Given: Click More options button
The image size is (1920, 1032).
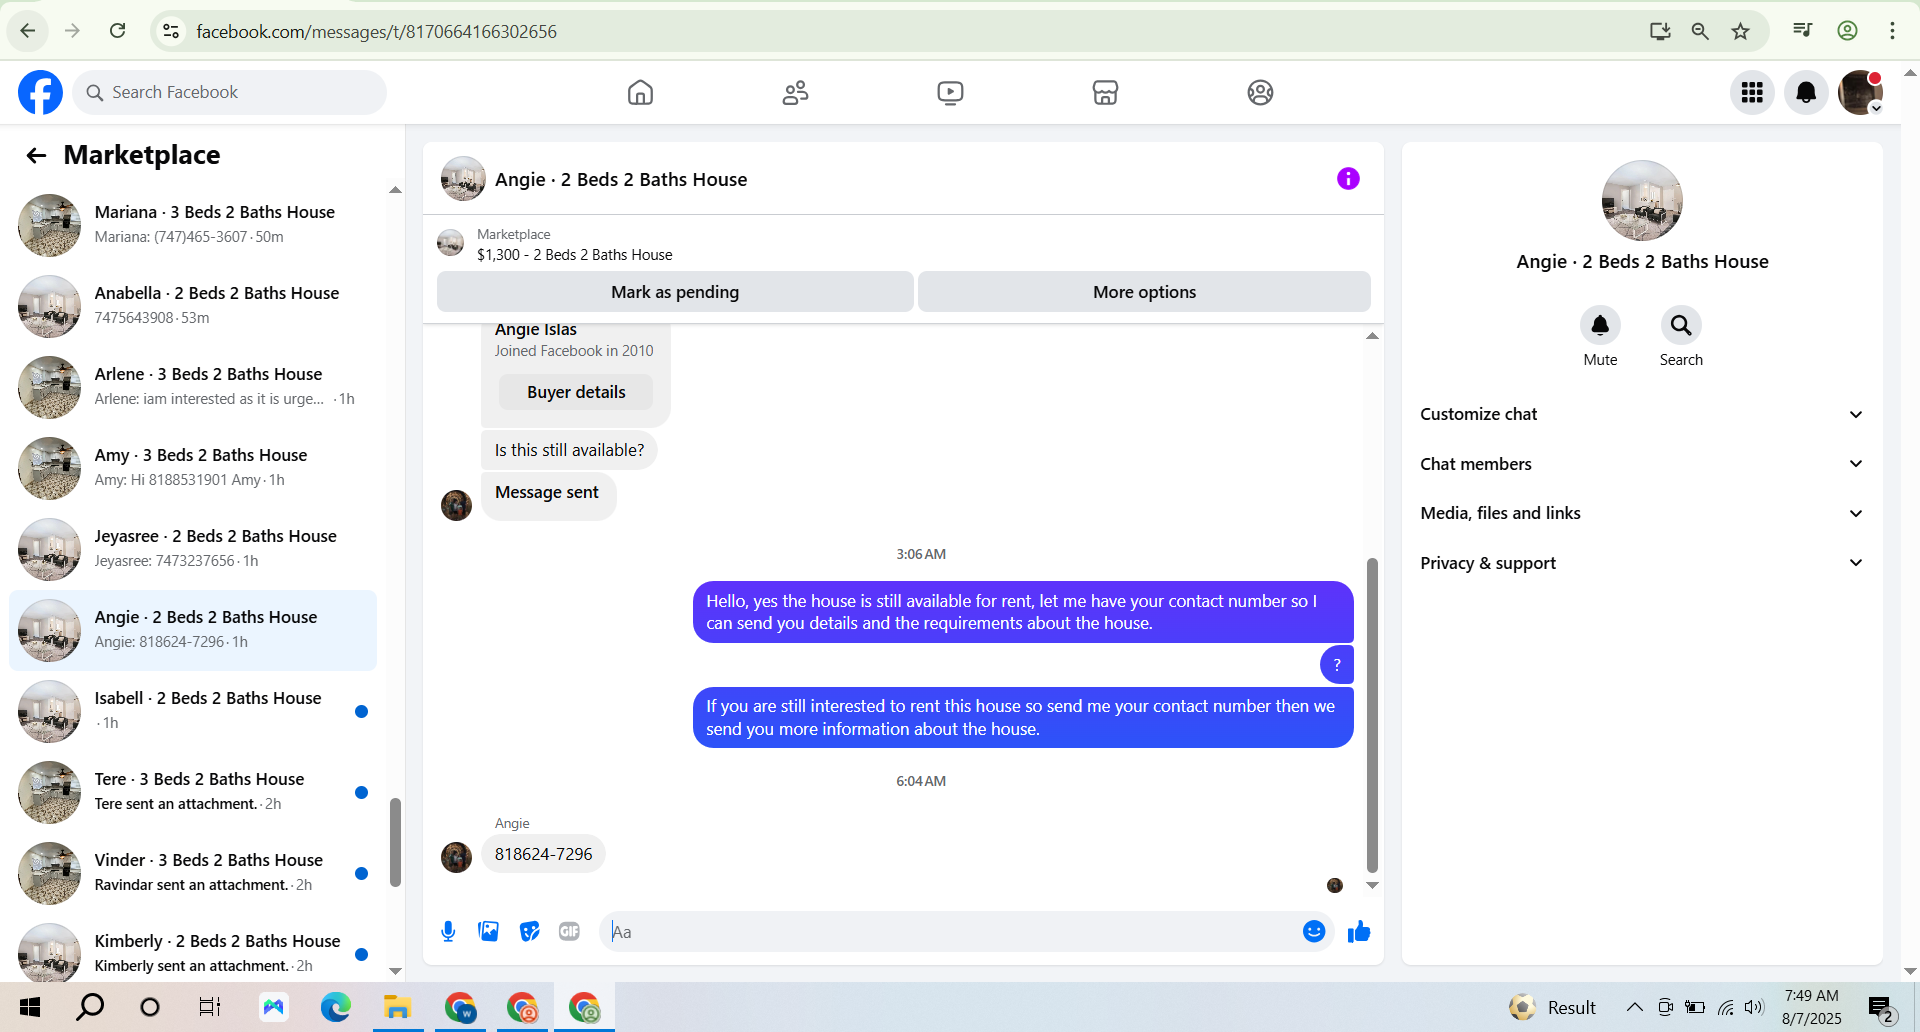Looking at the screenshot, I should pyautogui.click(x=1144, y=292).
